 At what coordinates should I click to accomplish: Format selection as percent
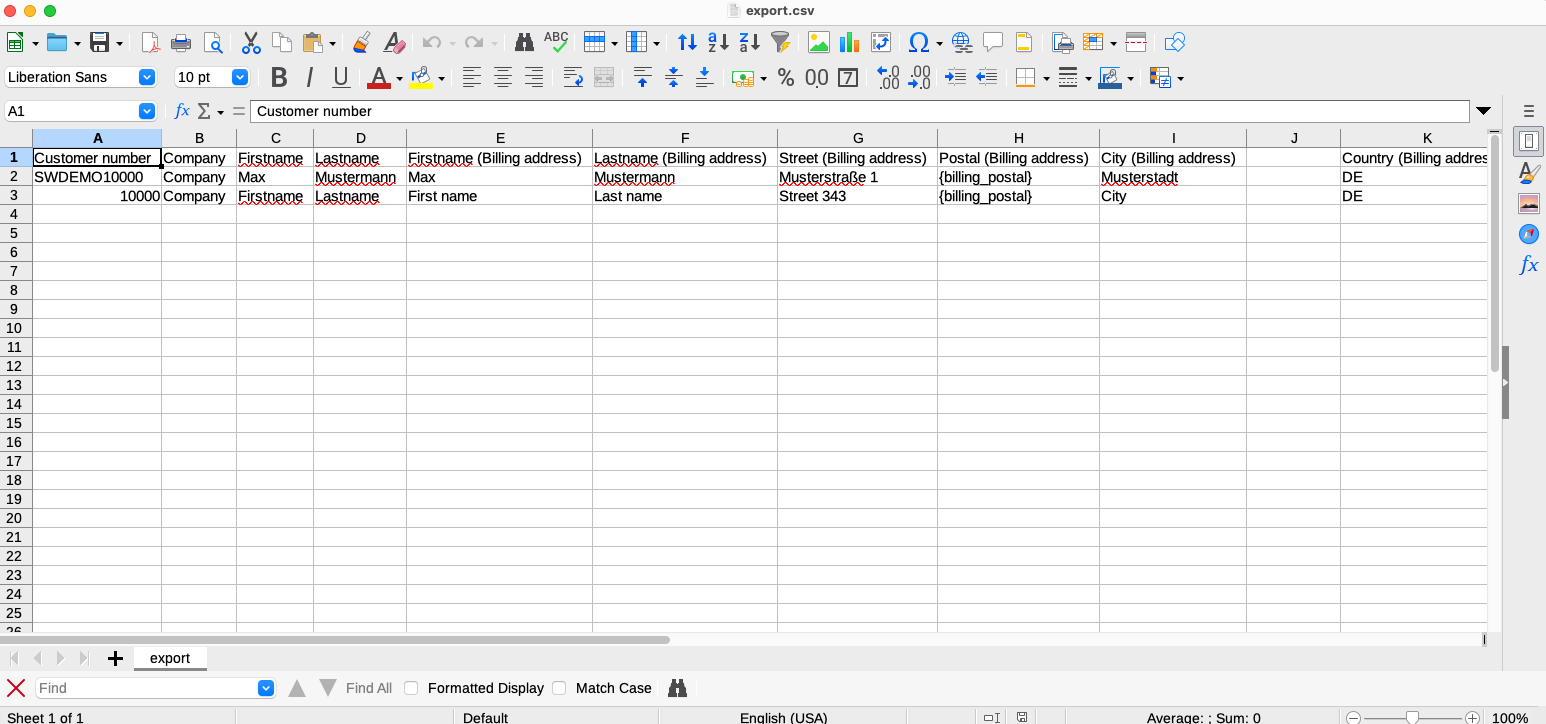786,77
